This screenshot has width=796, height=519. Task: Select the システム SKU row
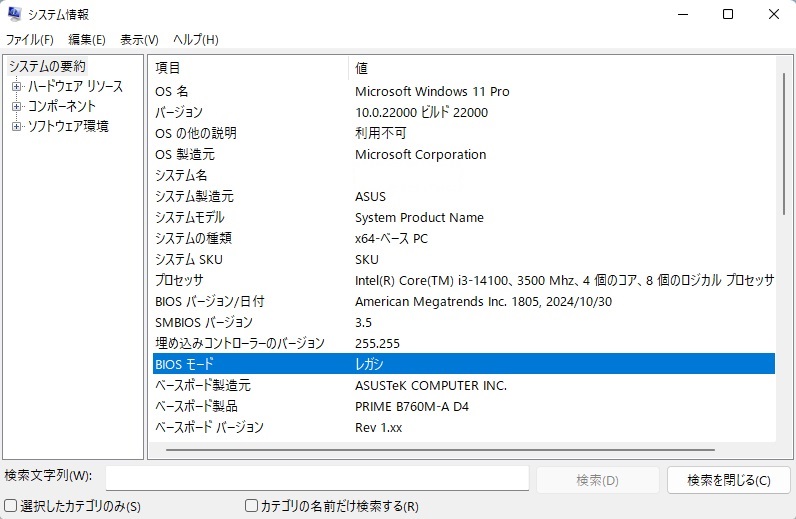coord(464,259)
